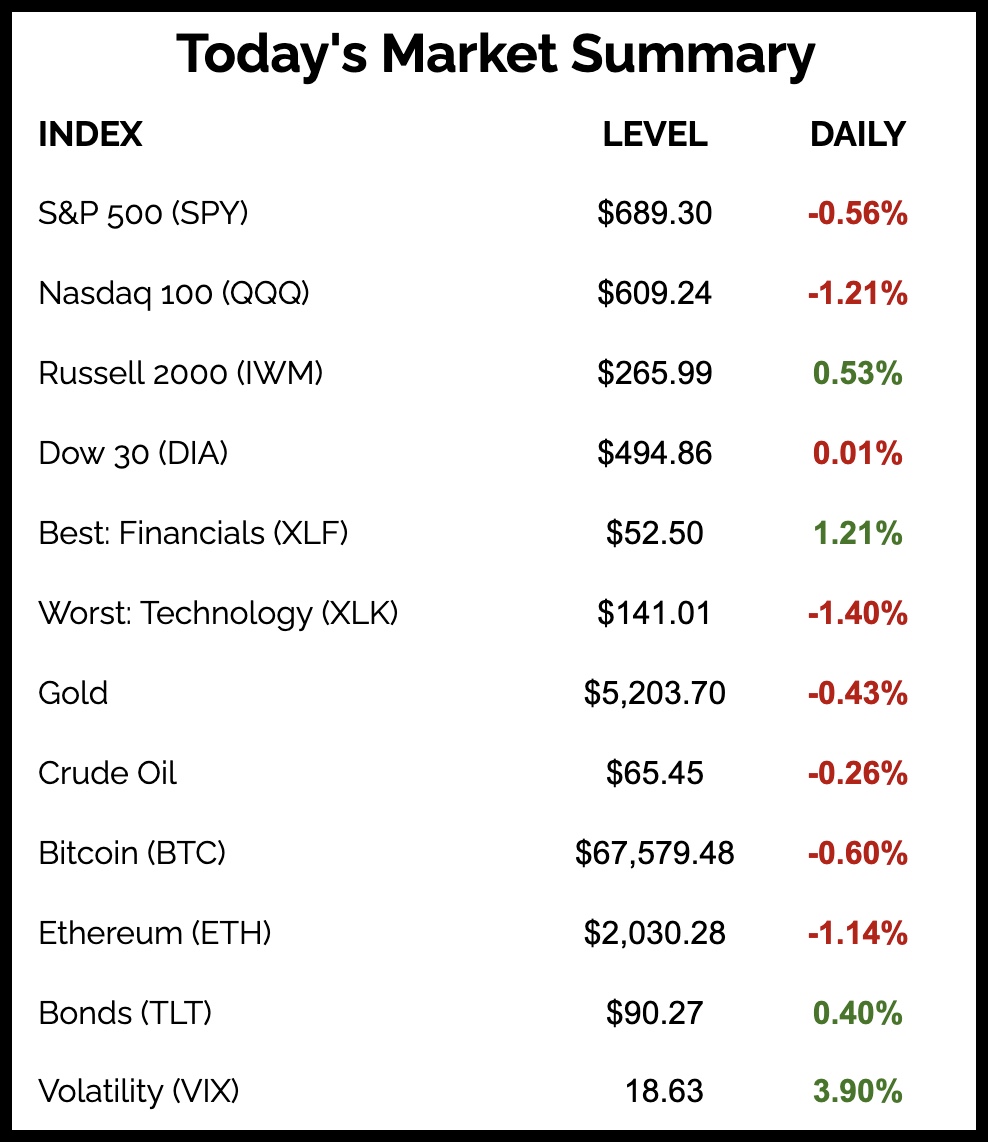Click the Bonds (TLT) label
988x1142 pixels.
click(126, 1013)
